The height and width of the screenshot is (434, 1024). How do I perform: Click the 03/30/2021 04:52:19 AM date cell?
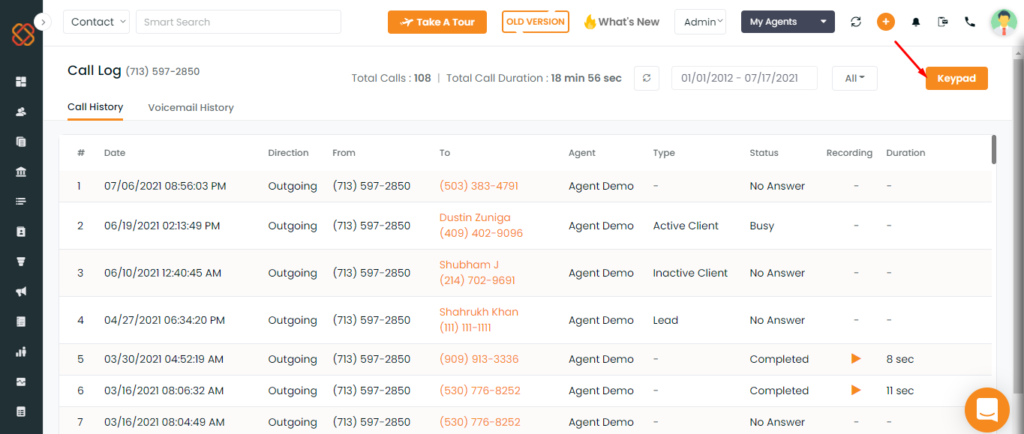164,359
